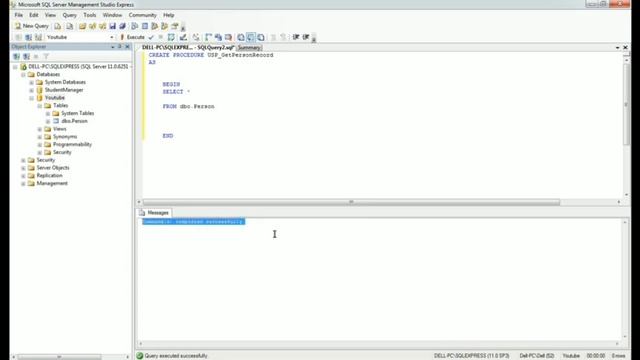Open the Template Explorer toolbar icon
The image size is (640, 360).
164,26
